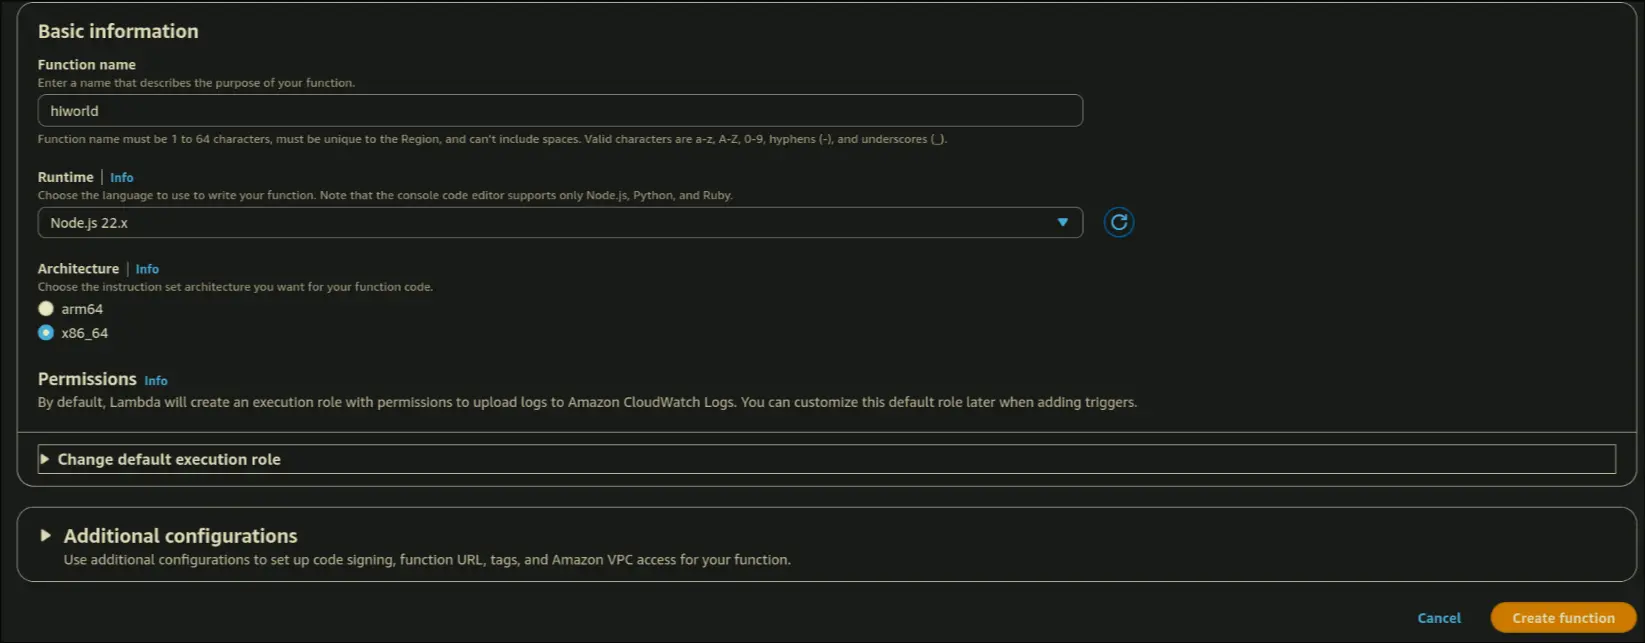Open the Info link next to Runtime
1645x643 pixels.
point(122,177)
